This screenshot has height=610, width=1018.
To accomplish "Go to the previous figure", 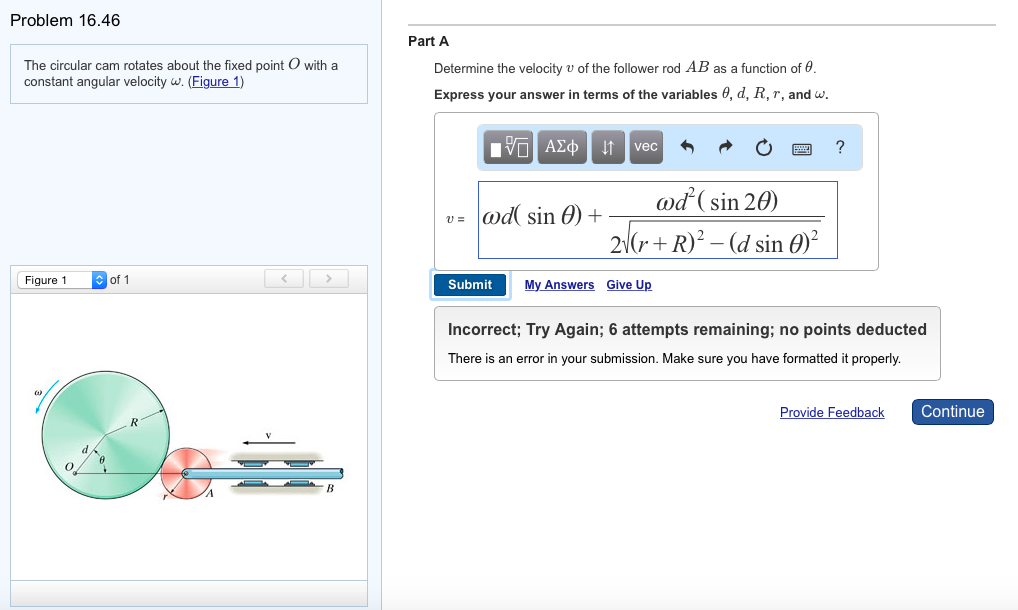I will pyautogui.click(x=283, y=279).
